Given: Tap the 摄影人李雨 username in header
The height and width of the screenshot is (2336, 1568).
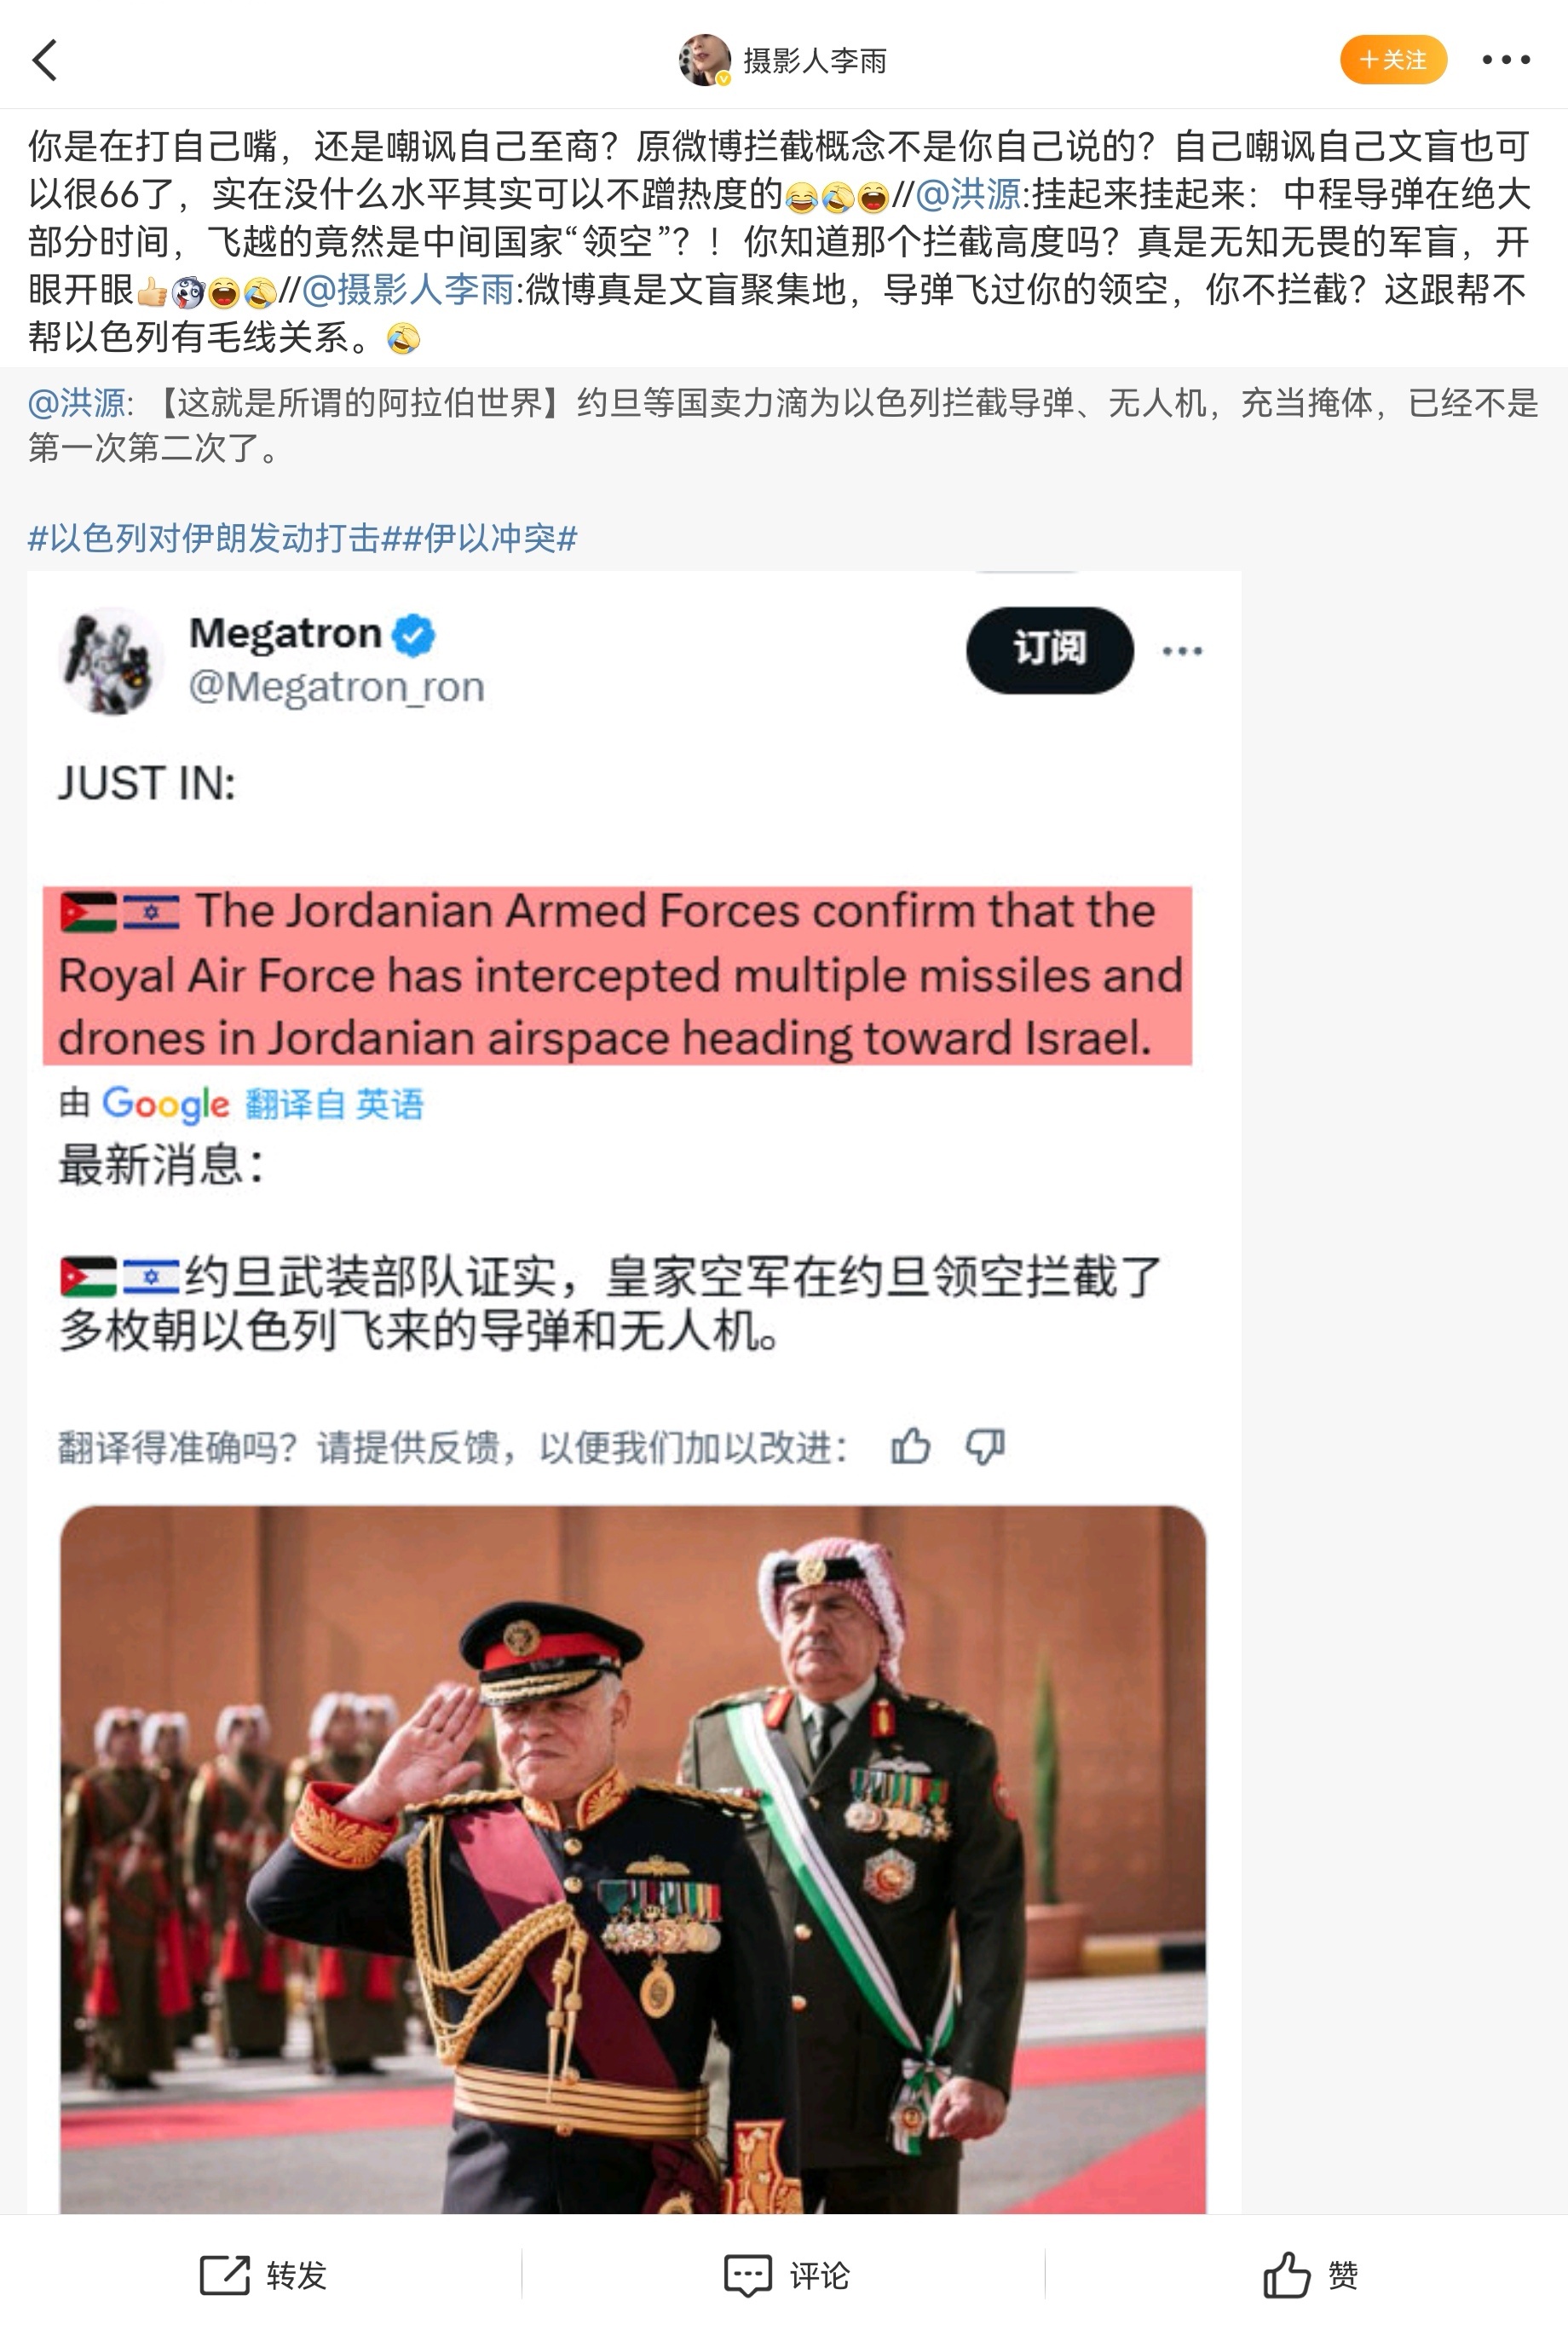Looking at the screenshot, I should click(x=815, y=61).
